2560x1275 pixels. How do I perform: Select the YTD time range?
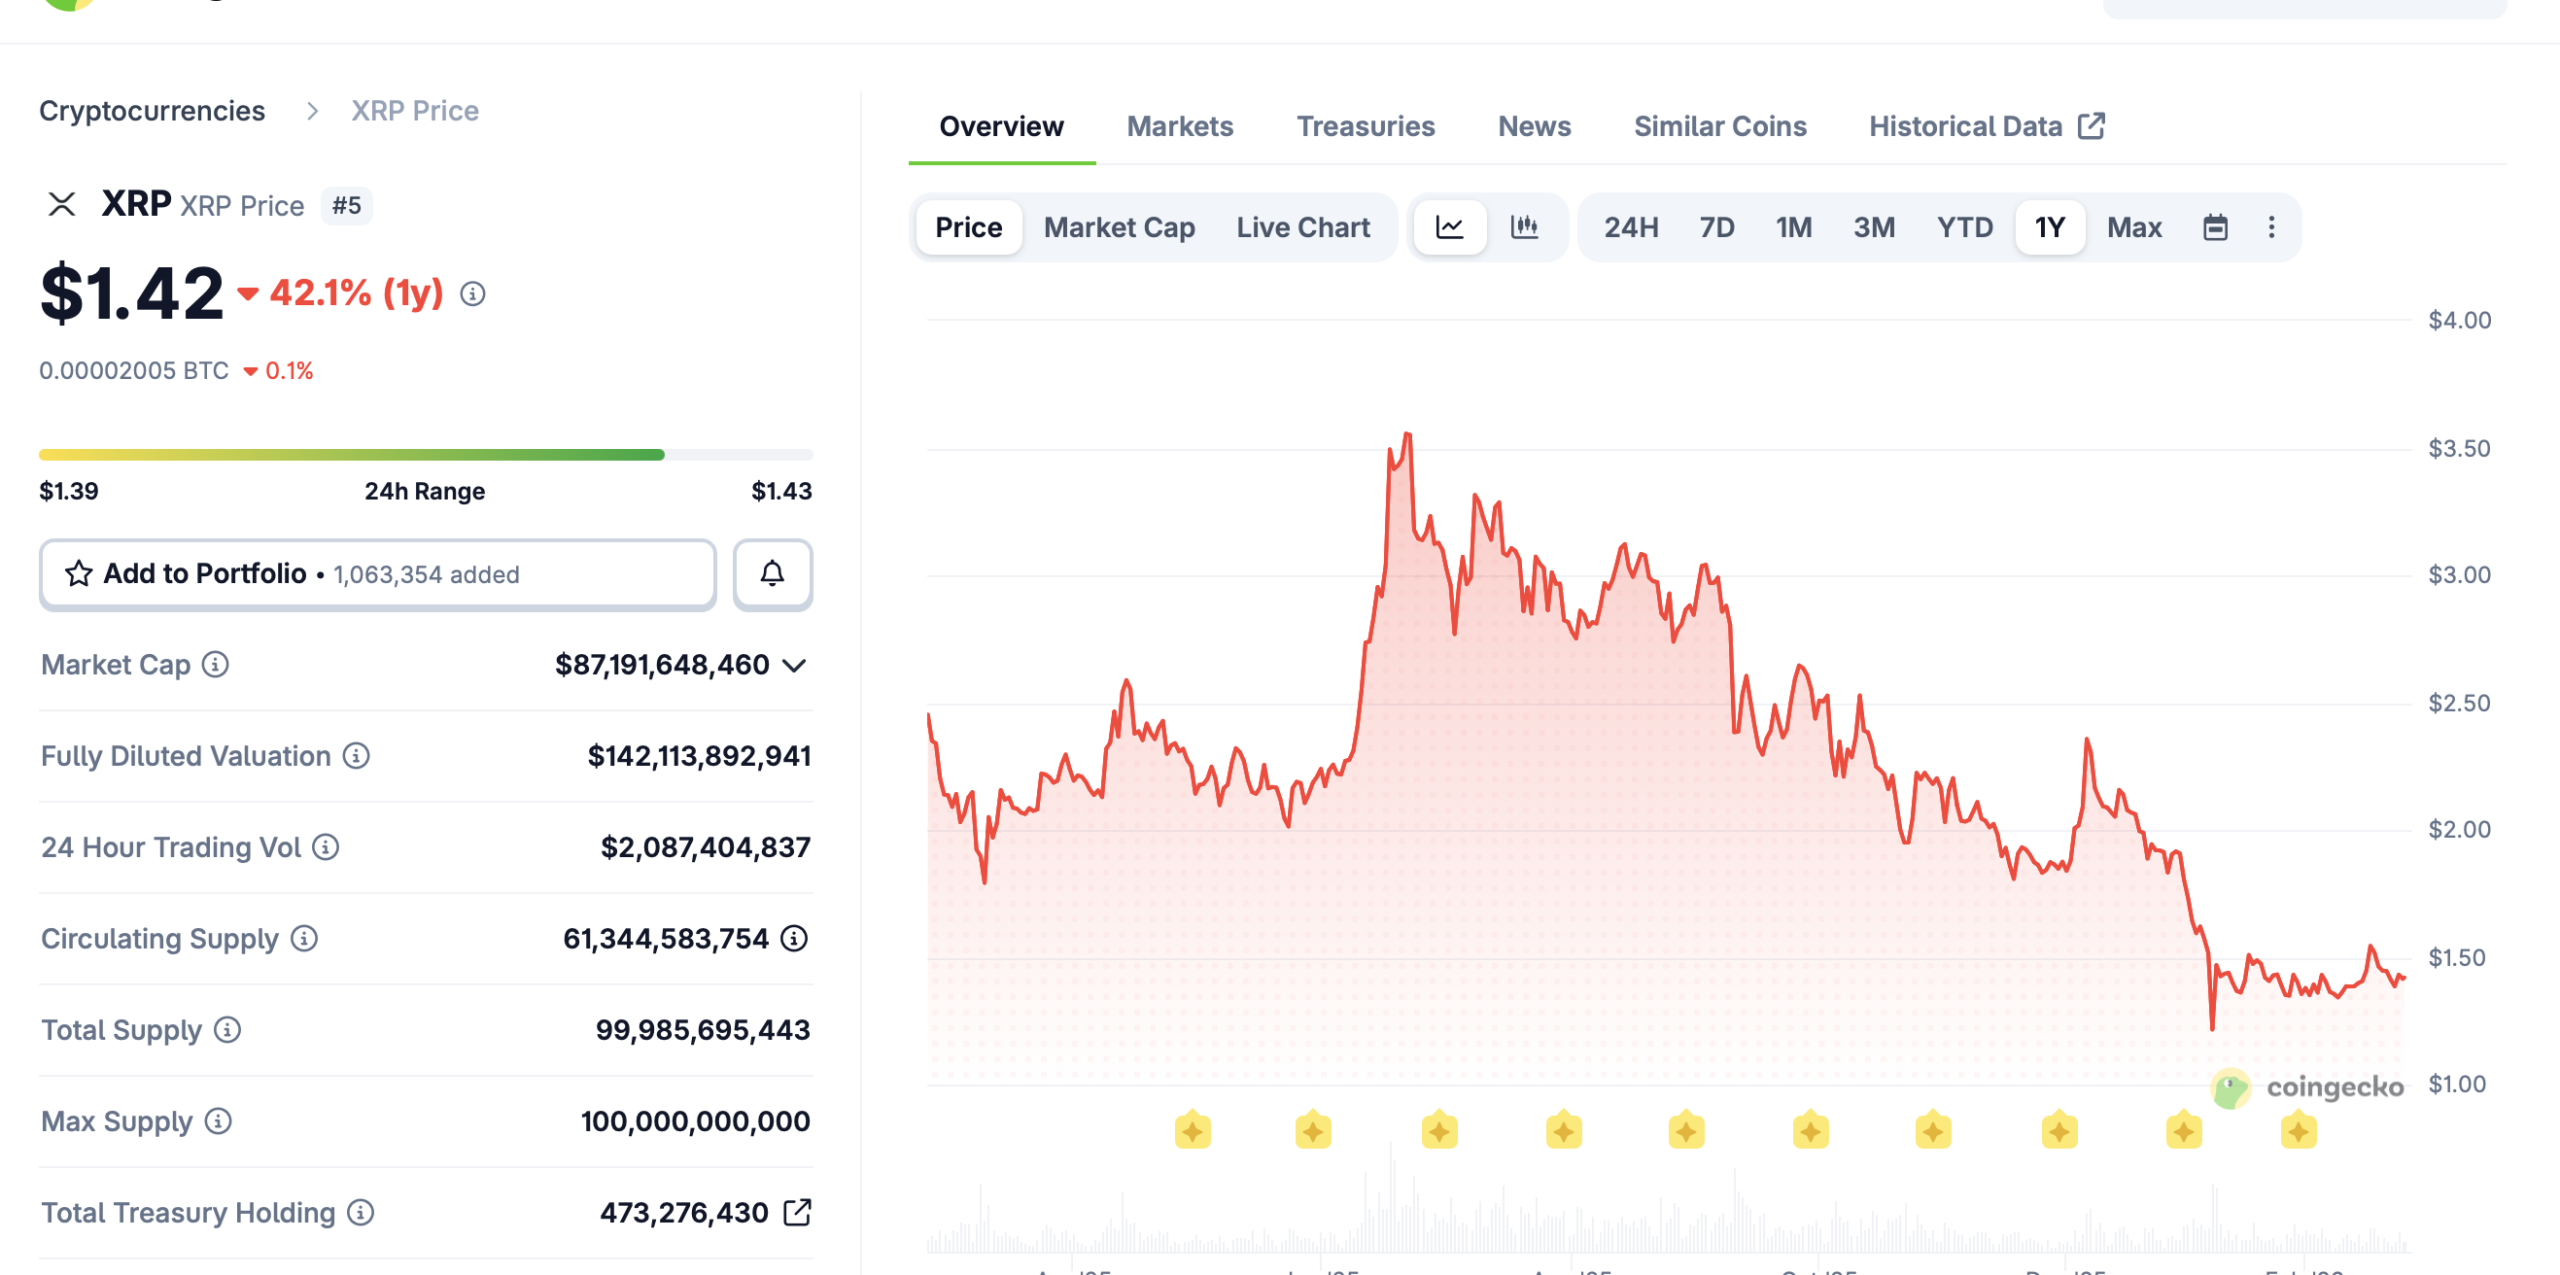[1963, 227]
